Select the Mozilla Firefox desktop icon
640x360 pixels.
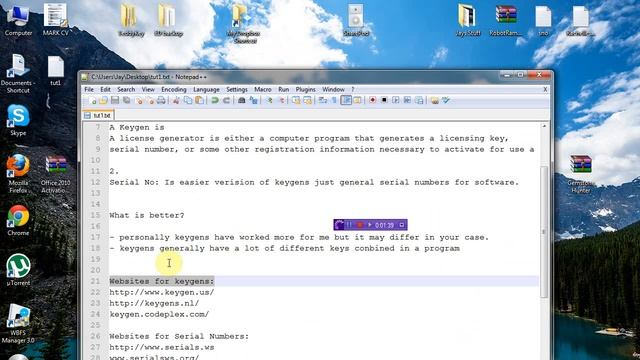pos(18,173)
